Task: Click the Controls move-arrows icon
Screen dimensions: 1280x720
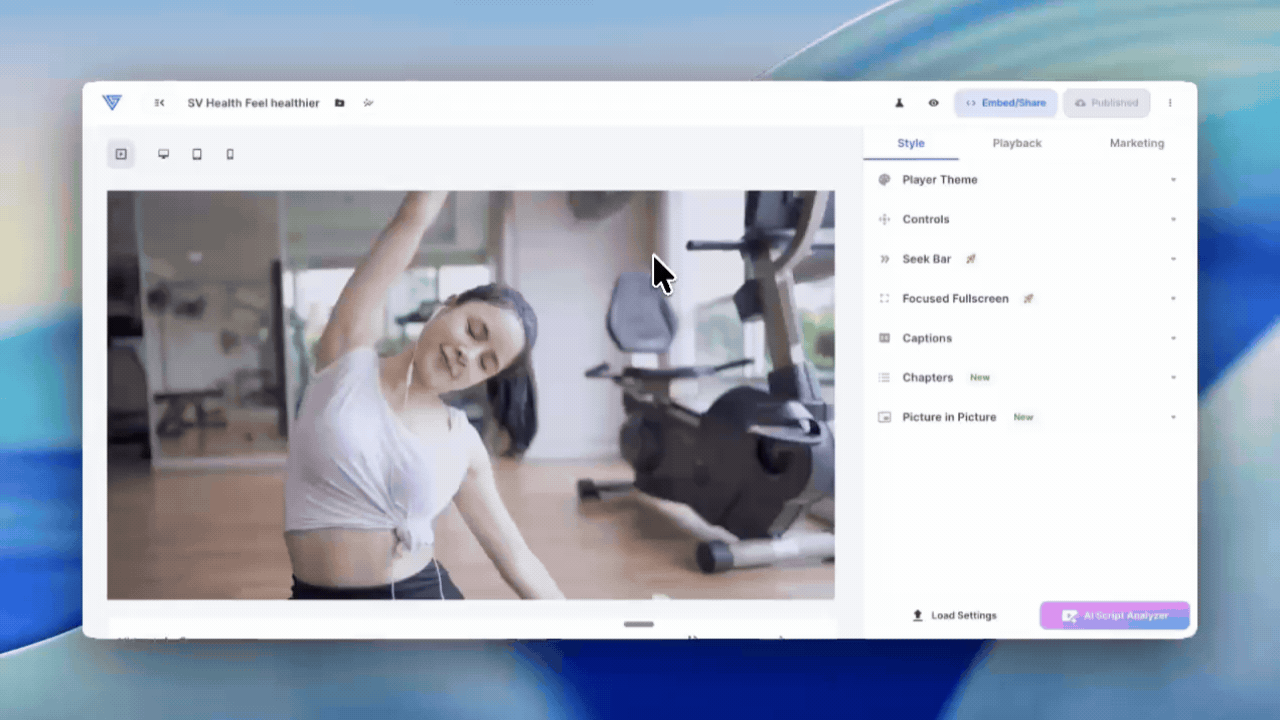Action: click(884, 219)
